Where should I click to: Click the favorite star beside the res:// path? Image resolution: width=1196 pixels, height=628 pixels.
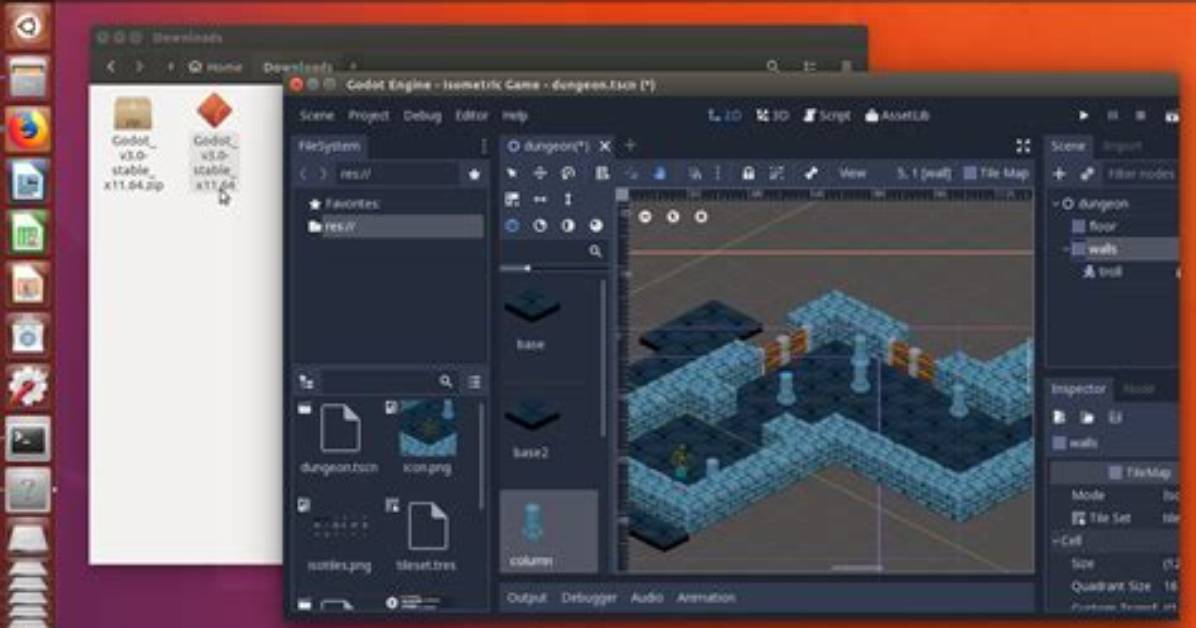tap(474, 174)
